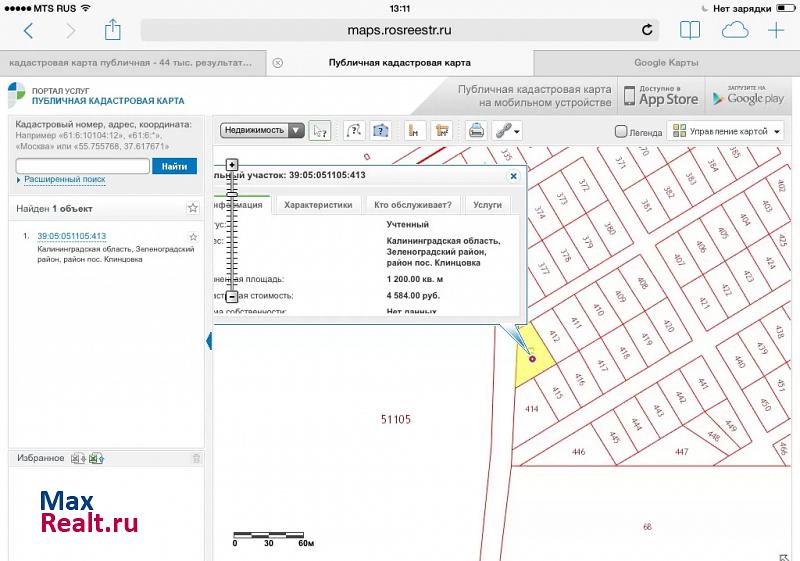Click the print map icon in toolbar
The width and height of the screenshot is (800, 561).
pos(477,130)
